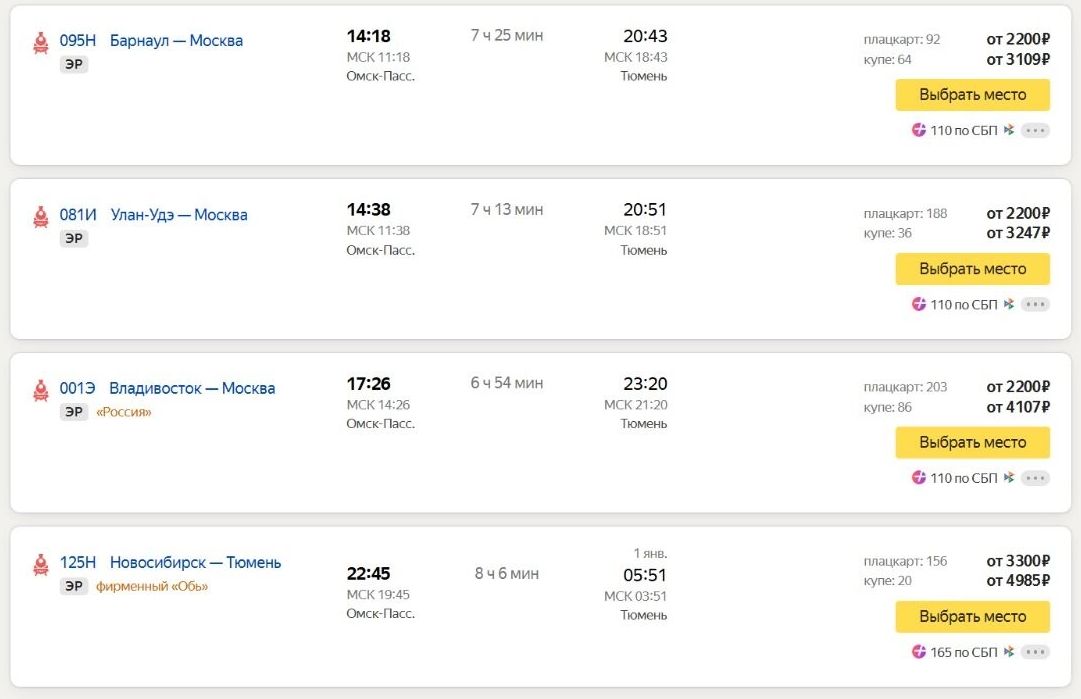Choose a seat on the Новосибирск — Тюмень train
Screen dimensions: 1081x699
972,617
